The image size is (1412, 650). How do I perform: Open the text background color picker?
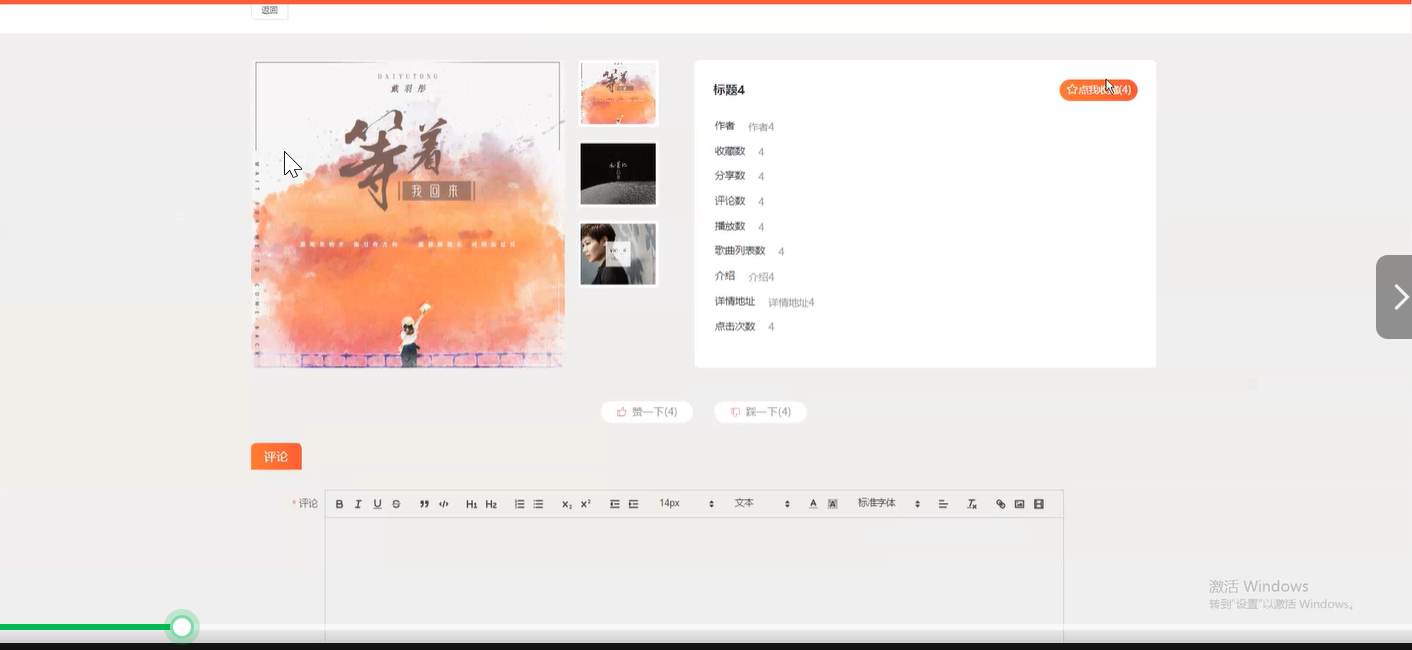pyautogui.click(x=832, y=504)
